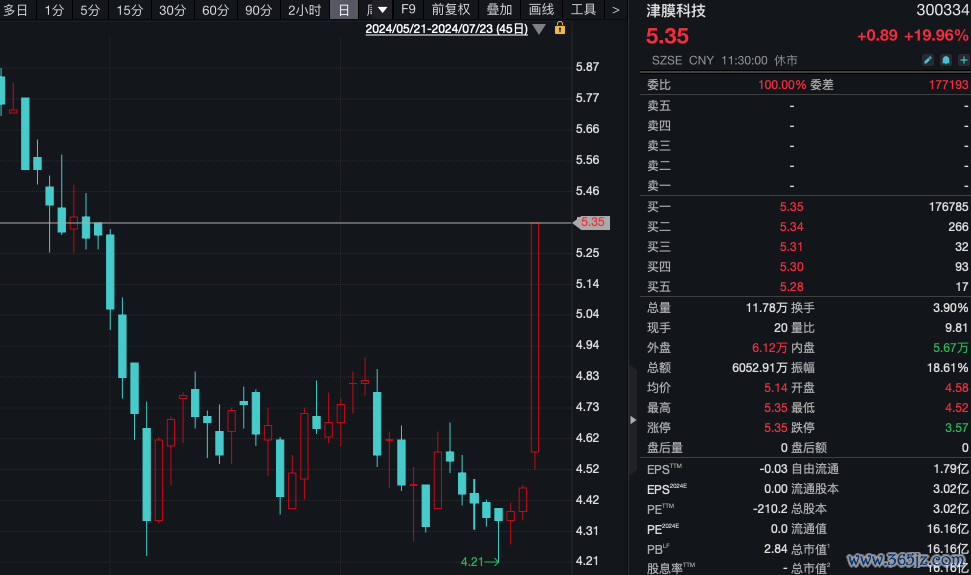Click the PB value 2.84

click(x=775, y=549)
